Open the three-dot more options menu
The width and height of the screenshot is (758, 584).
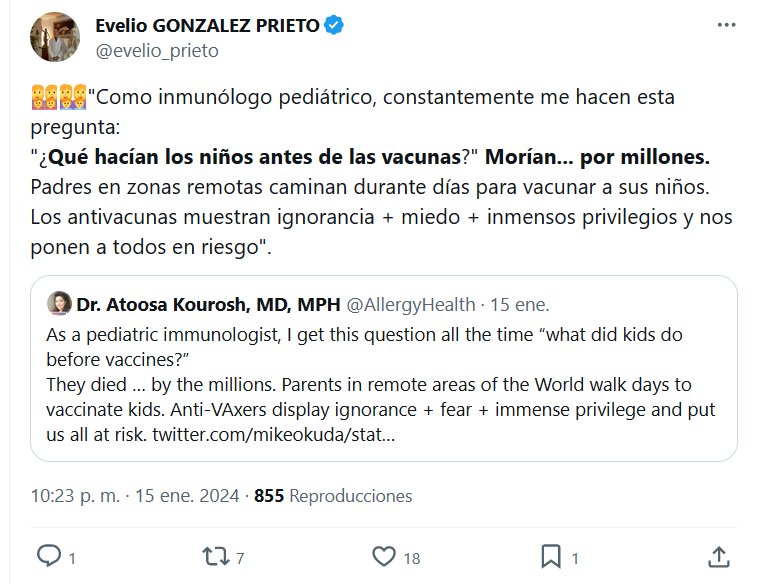(726, 26)
